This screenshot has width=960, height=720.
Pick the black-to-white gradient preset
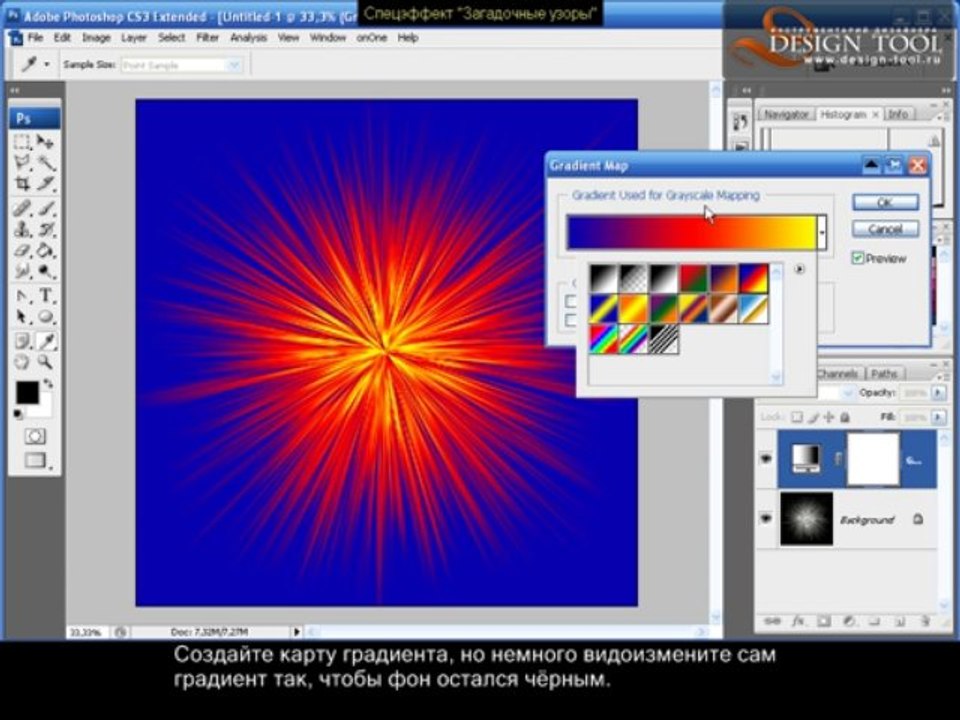click(x=664, y=279)
